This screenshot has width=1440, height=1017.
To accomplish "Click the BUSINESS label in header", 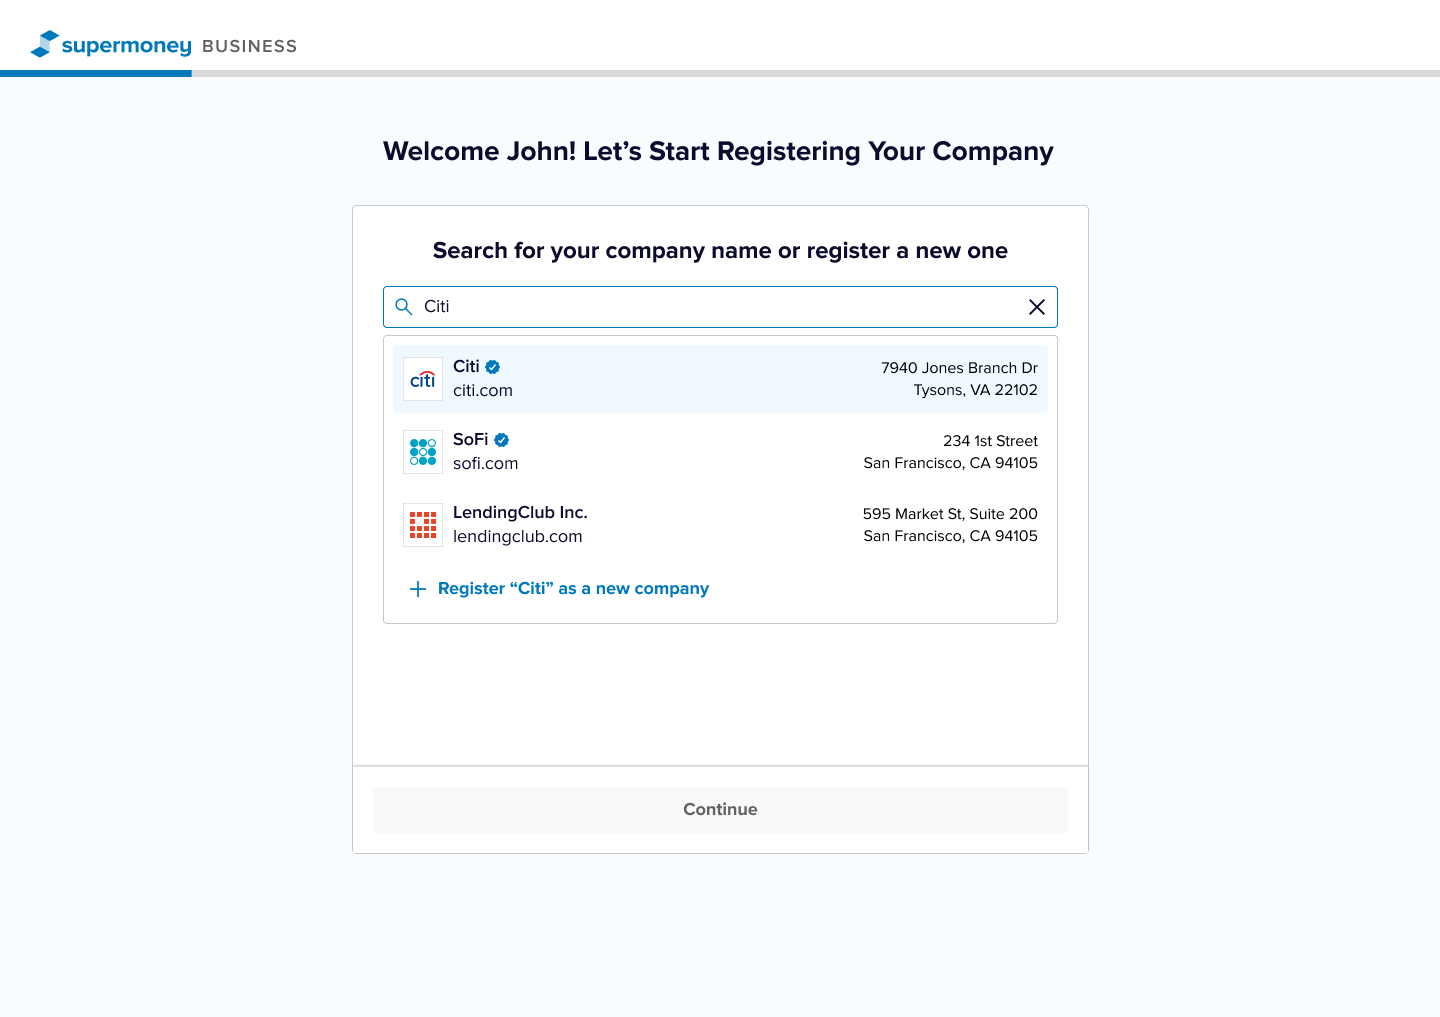I will coord(250,46).
